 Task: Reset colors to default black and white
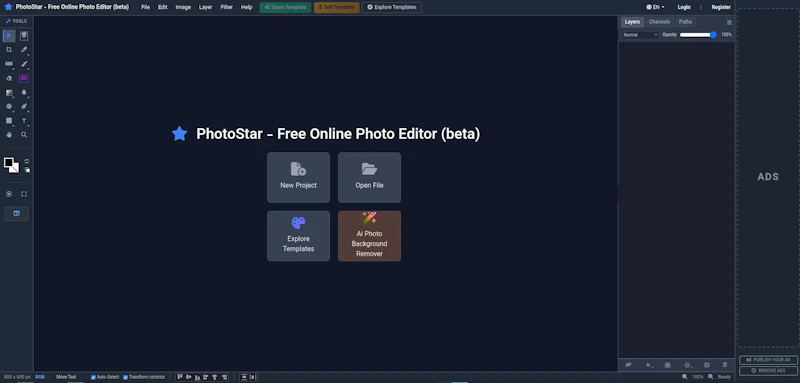point(27,170)
